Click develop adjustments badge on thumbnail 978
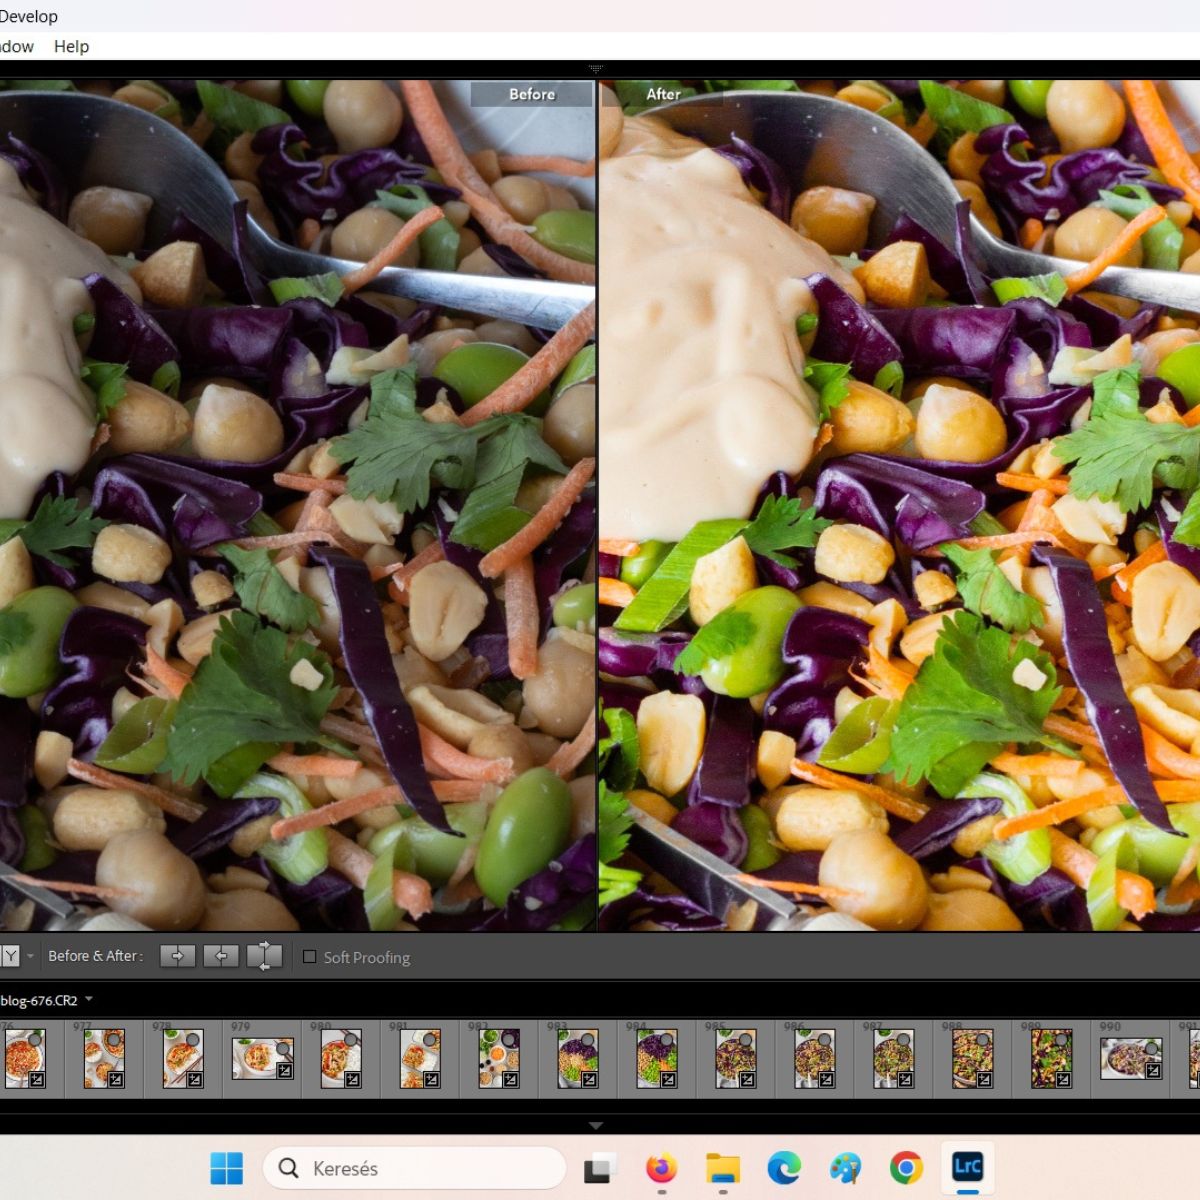 coord(195,1080)
